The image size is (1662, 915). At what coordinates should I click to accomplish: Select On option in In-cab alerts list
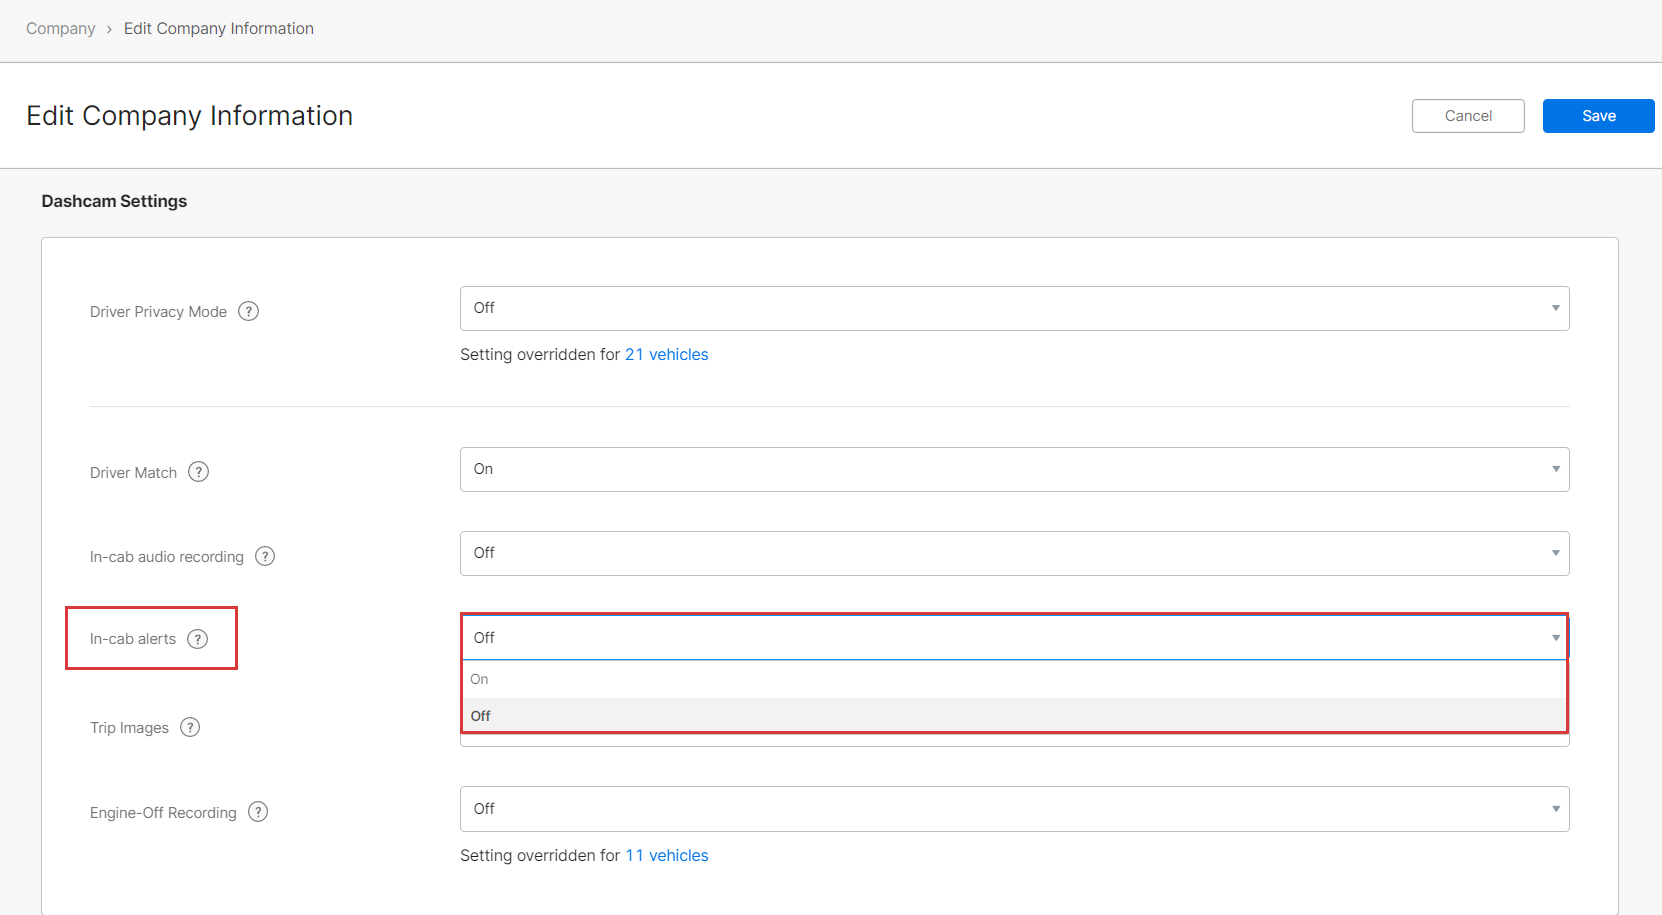[480, 679]
